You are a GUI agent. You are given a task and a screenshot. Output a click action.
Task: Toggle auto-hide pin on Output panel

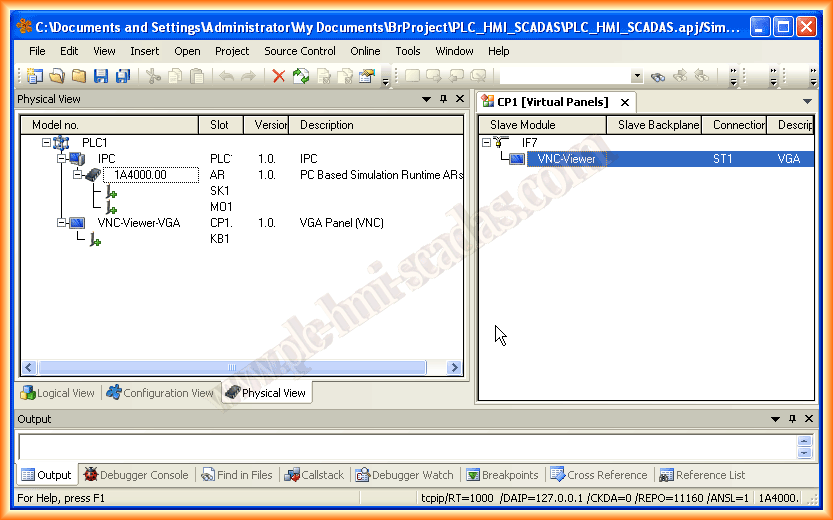tap(792, 419)
